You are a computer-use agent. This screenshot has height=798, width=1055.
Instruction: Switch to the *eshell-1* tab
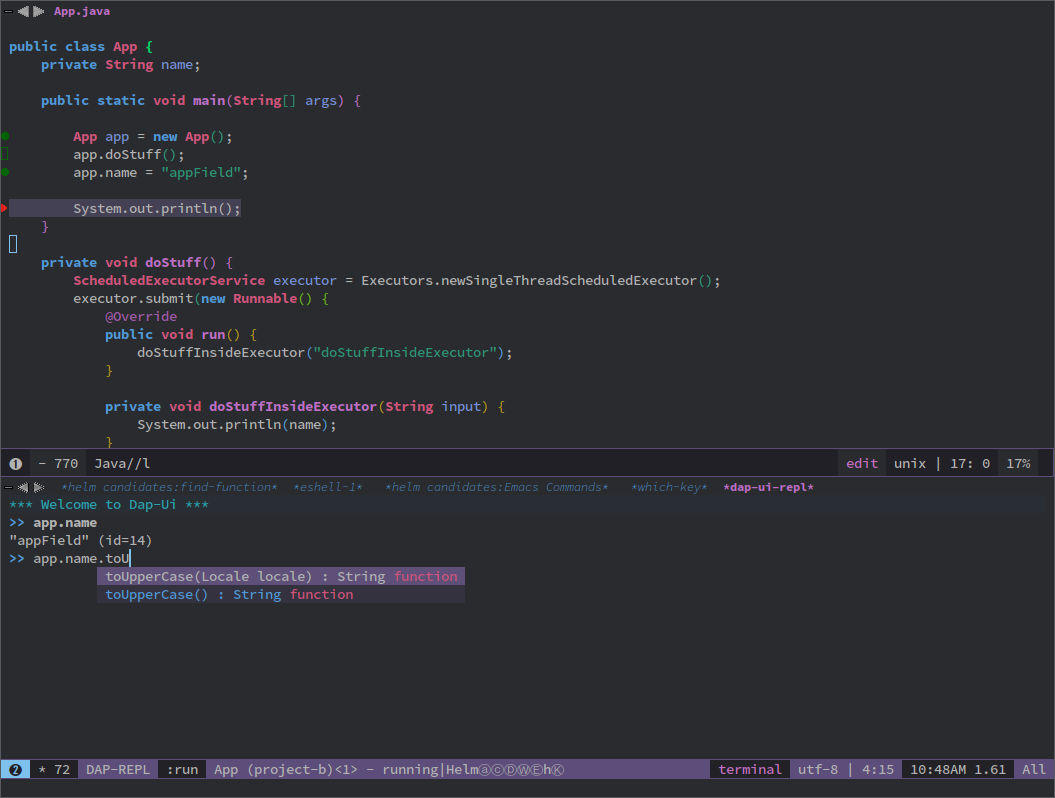tap(328, 487)
